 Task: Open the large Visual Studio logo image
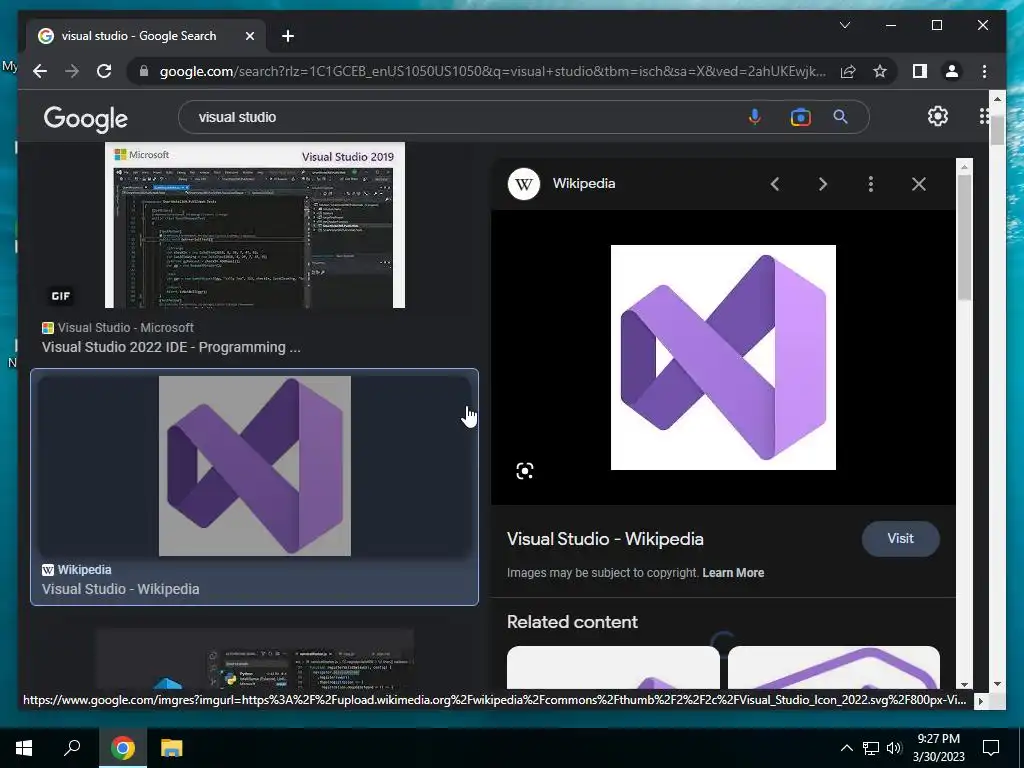723,357
